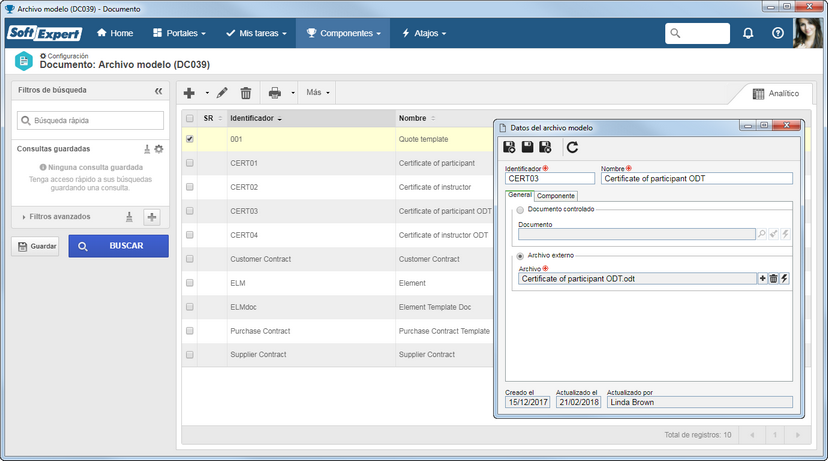Switch to the Analítico view
This screenshot has width=828, height=461.
(x=776, y=93)
